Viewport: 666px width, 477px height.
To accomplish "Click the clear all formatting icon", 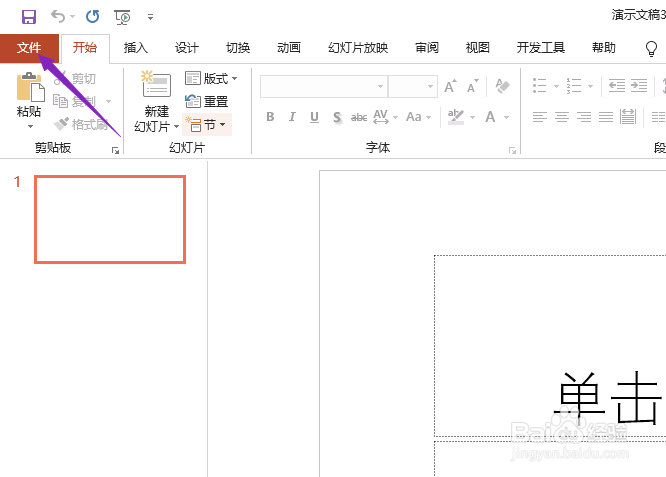I will pyautogui.click(x=502, y=86).
